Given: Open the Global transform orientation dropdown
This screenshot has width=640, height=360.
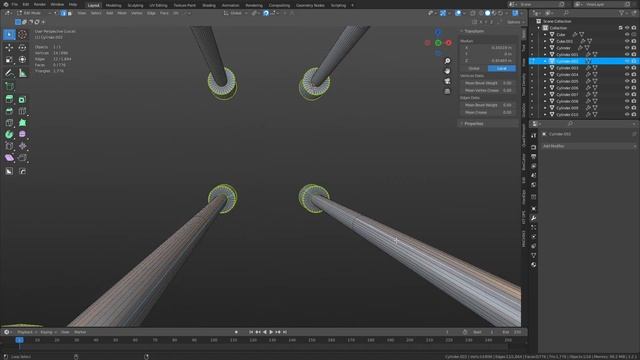Looking at the screenshot, I should 235,13.
